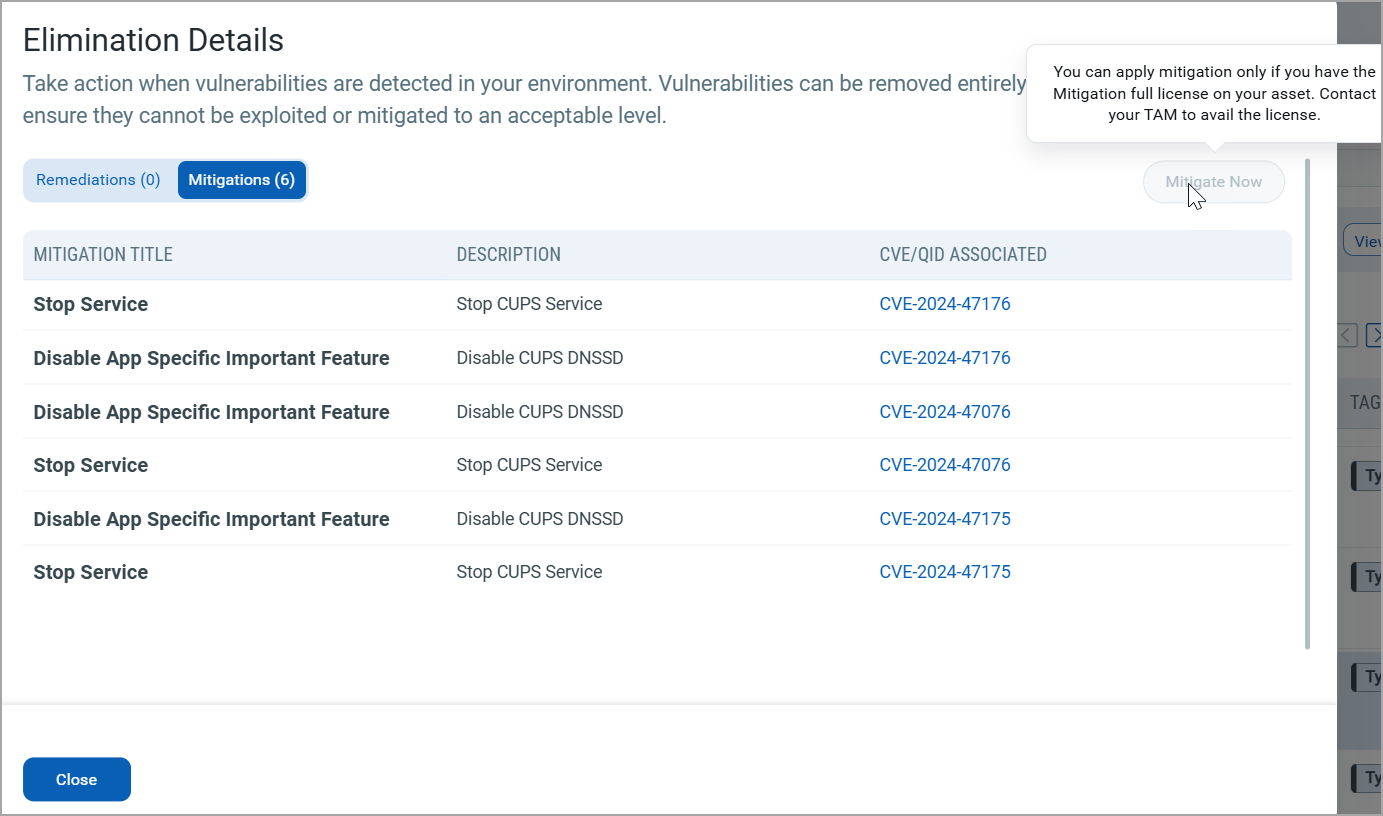Switch to the Remediations (0) tab
1383x816 pixels.
click(x=98, y=180)
